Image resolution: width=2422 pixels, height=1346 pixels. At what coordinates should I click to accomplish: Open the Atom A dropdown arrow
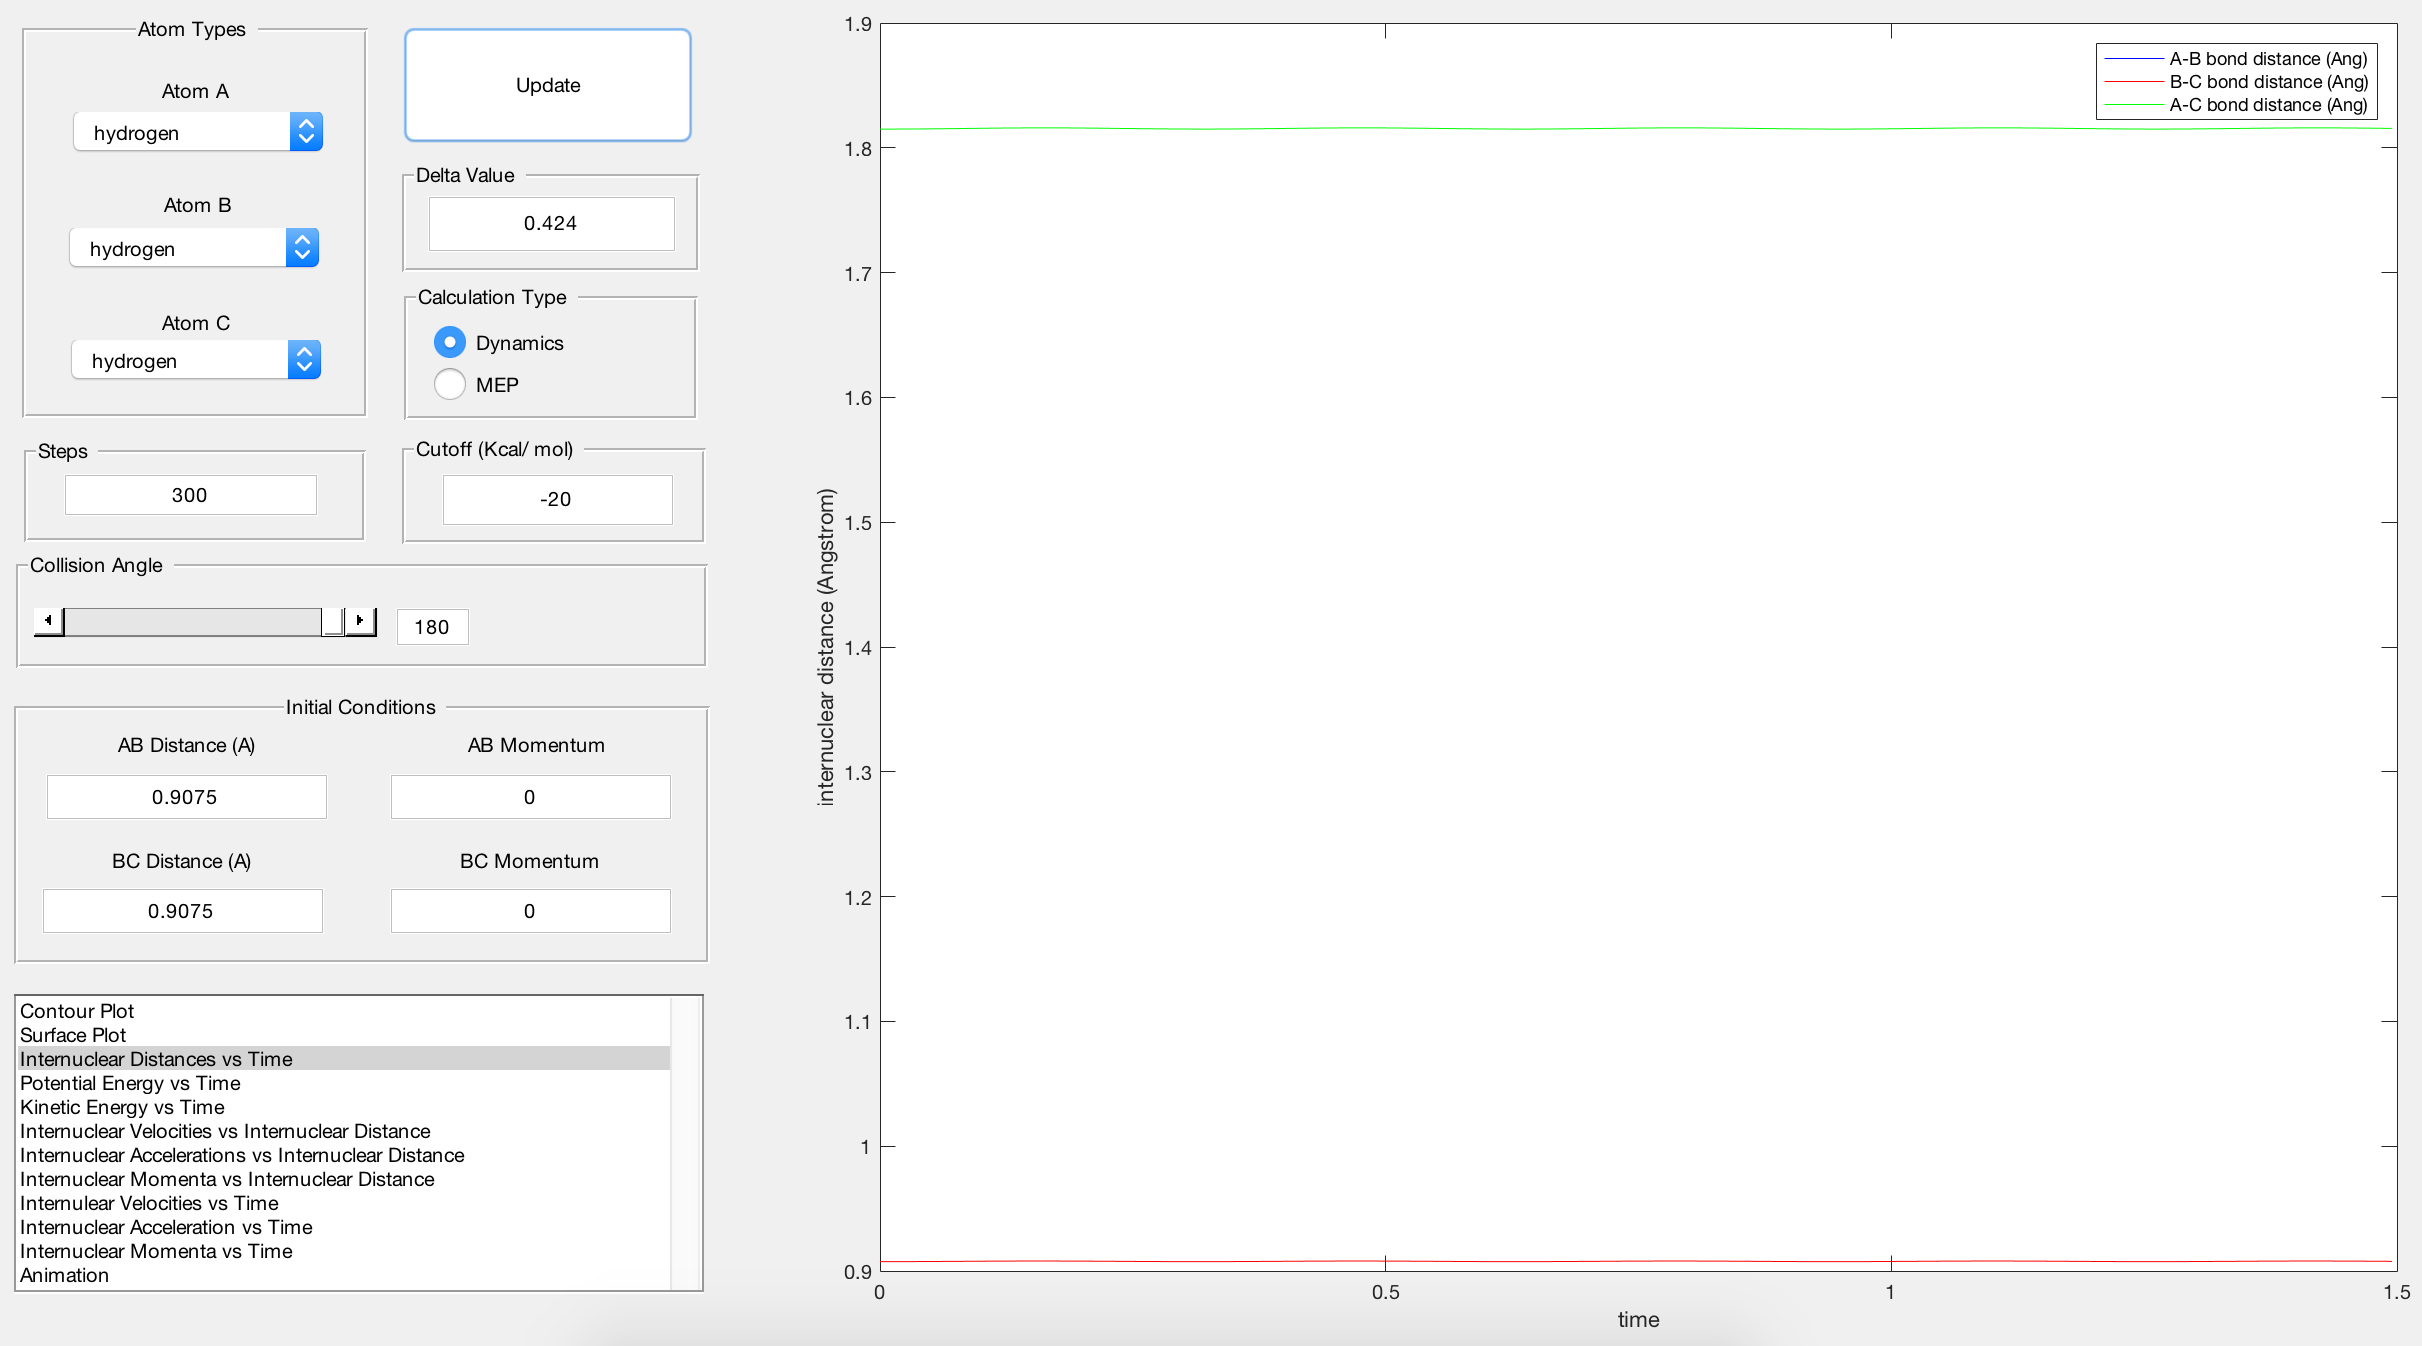click(x=306, y=132)
